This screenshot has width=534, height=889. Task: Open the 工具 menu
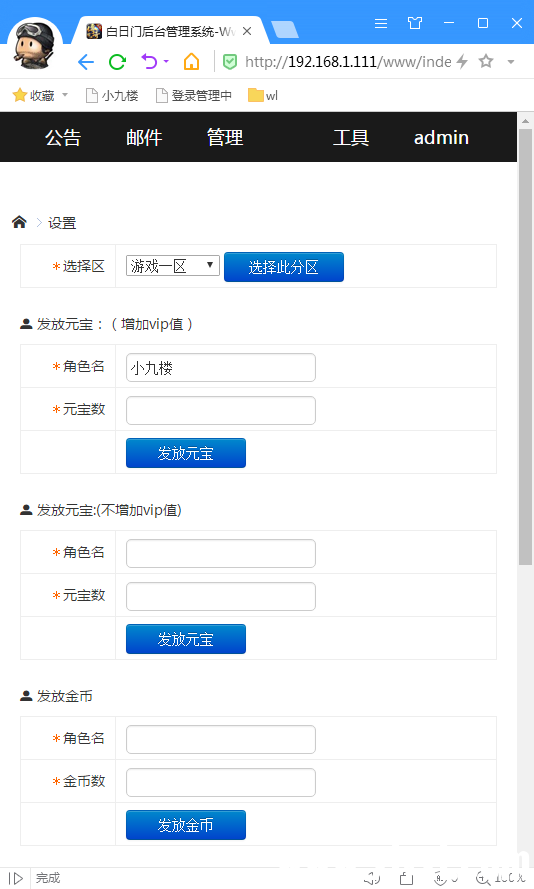pyautogui.click(x=351, y=137)
